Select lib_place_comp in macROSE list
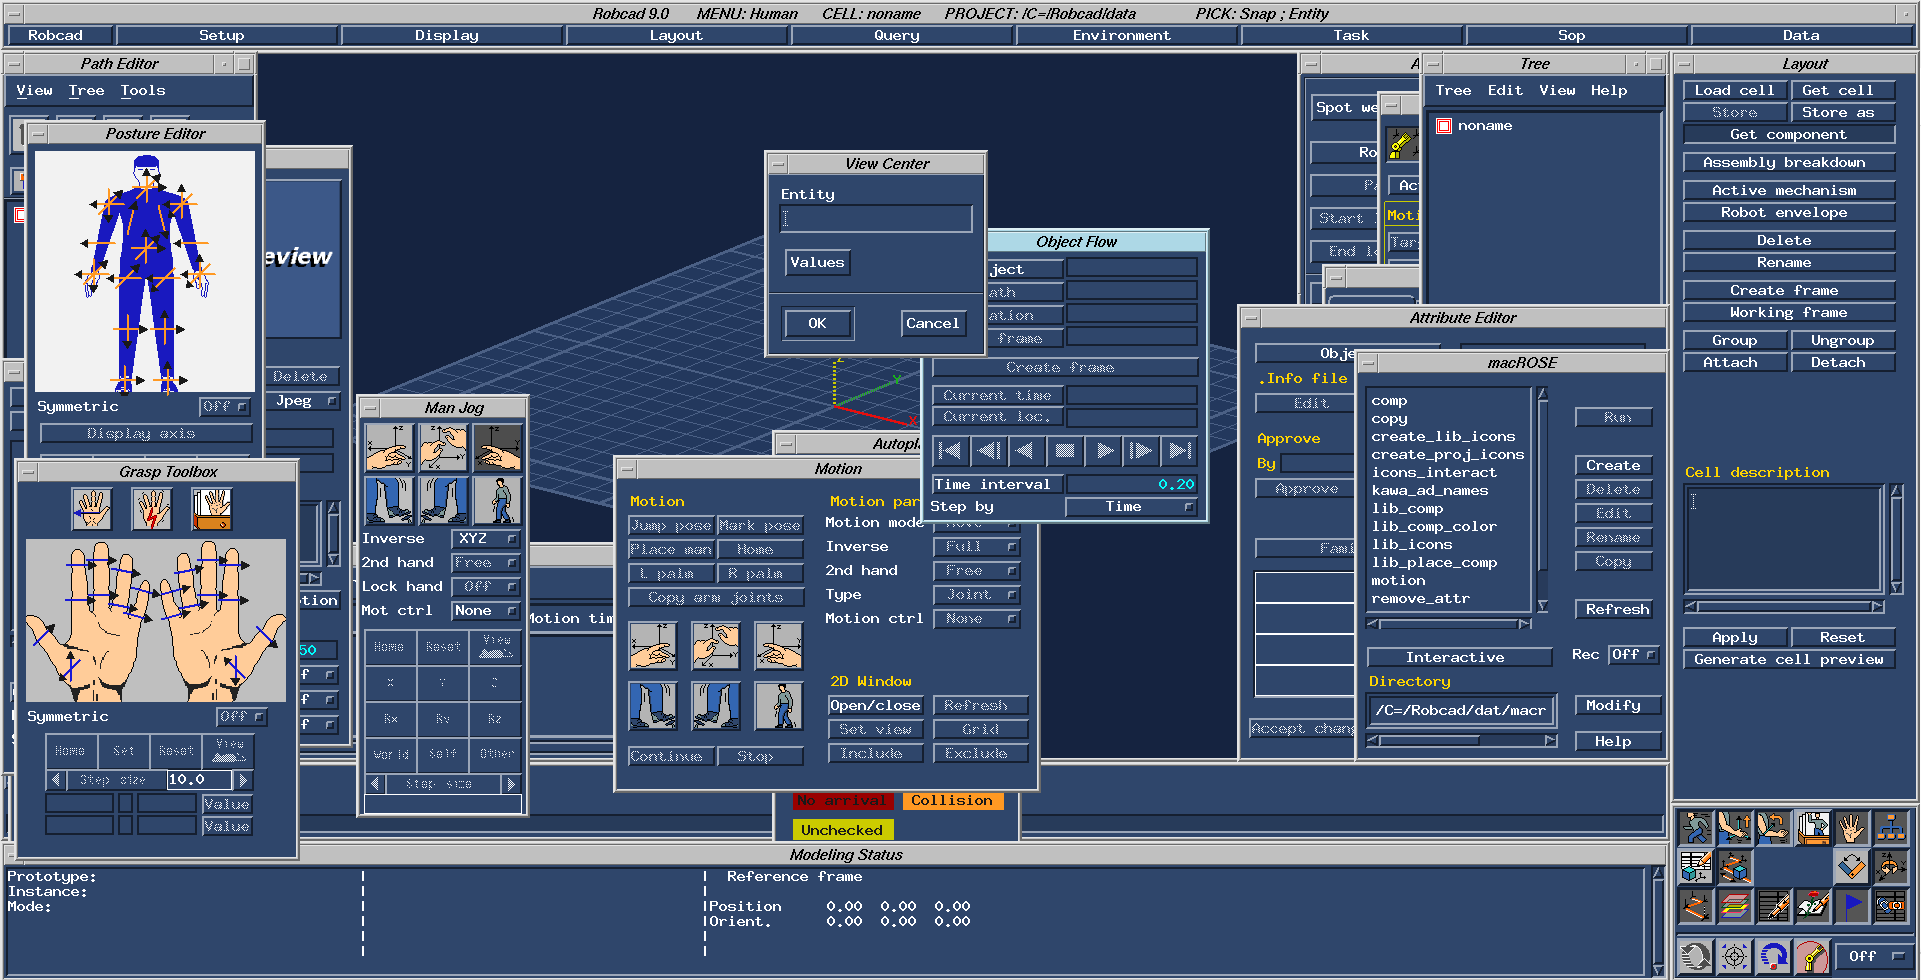Viewport: 1921px width, 980px height. [x=1434, y=562]
